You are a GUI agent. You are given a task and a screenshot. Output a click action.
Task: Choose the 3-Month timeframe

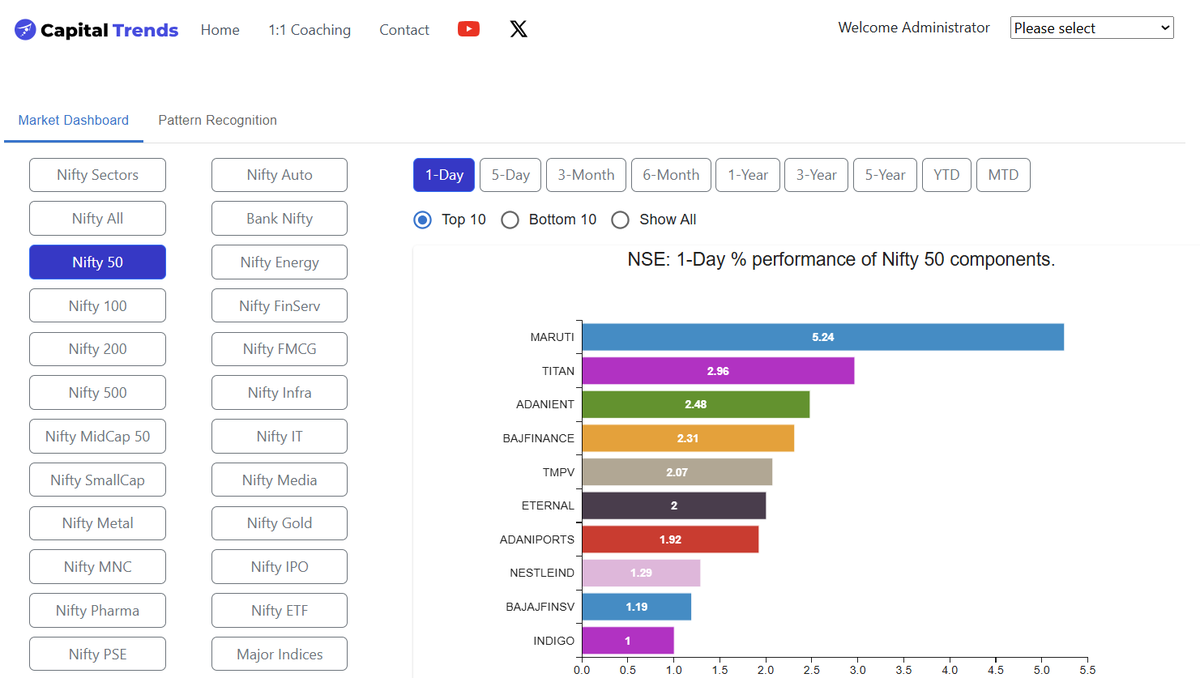point(586,175)
